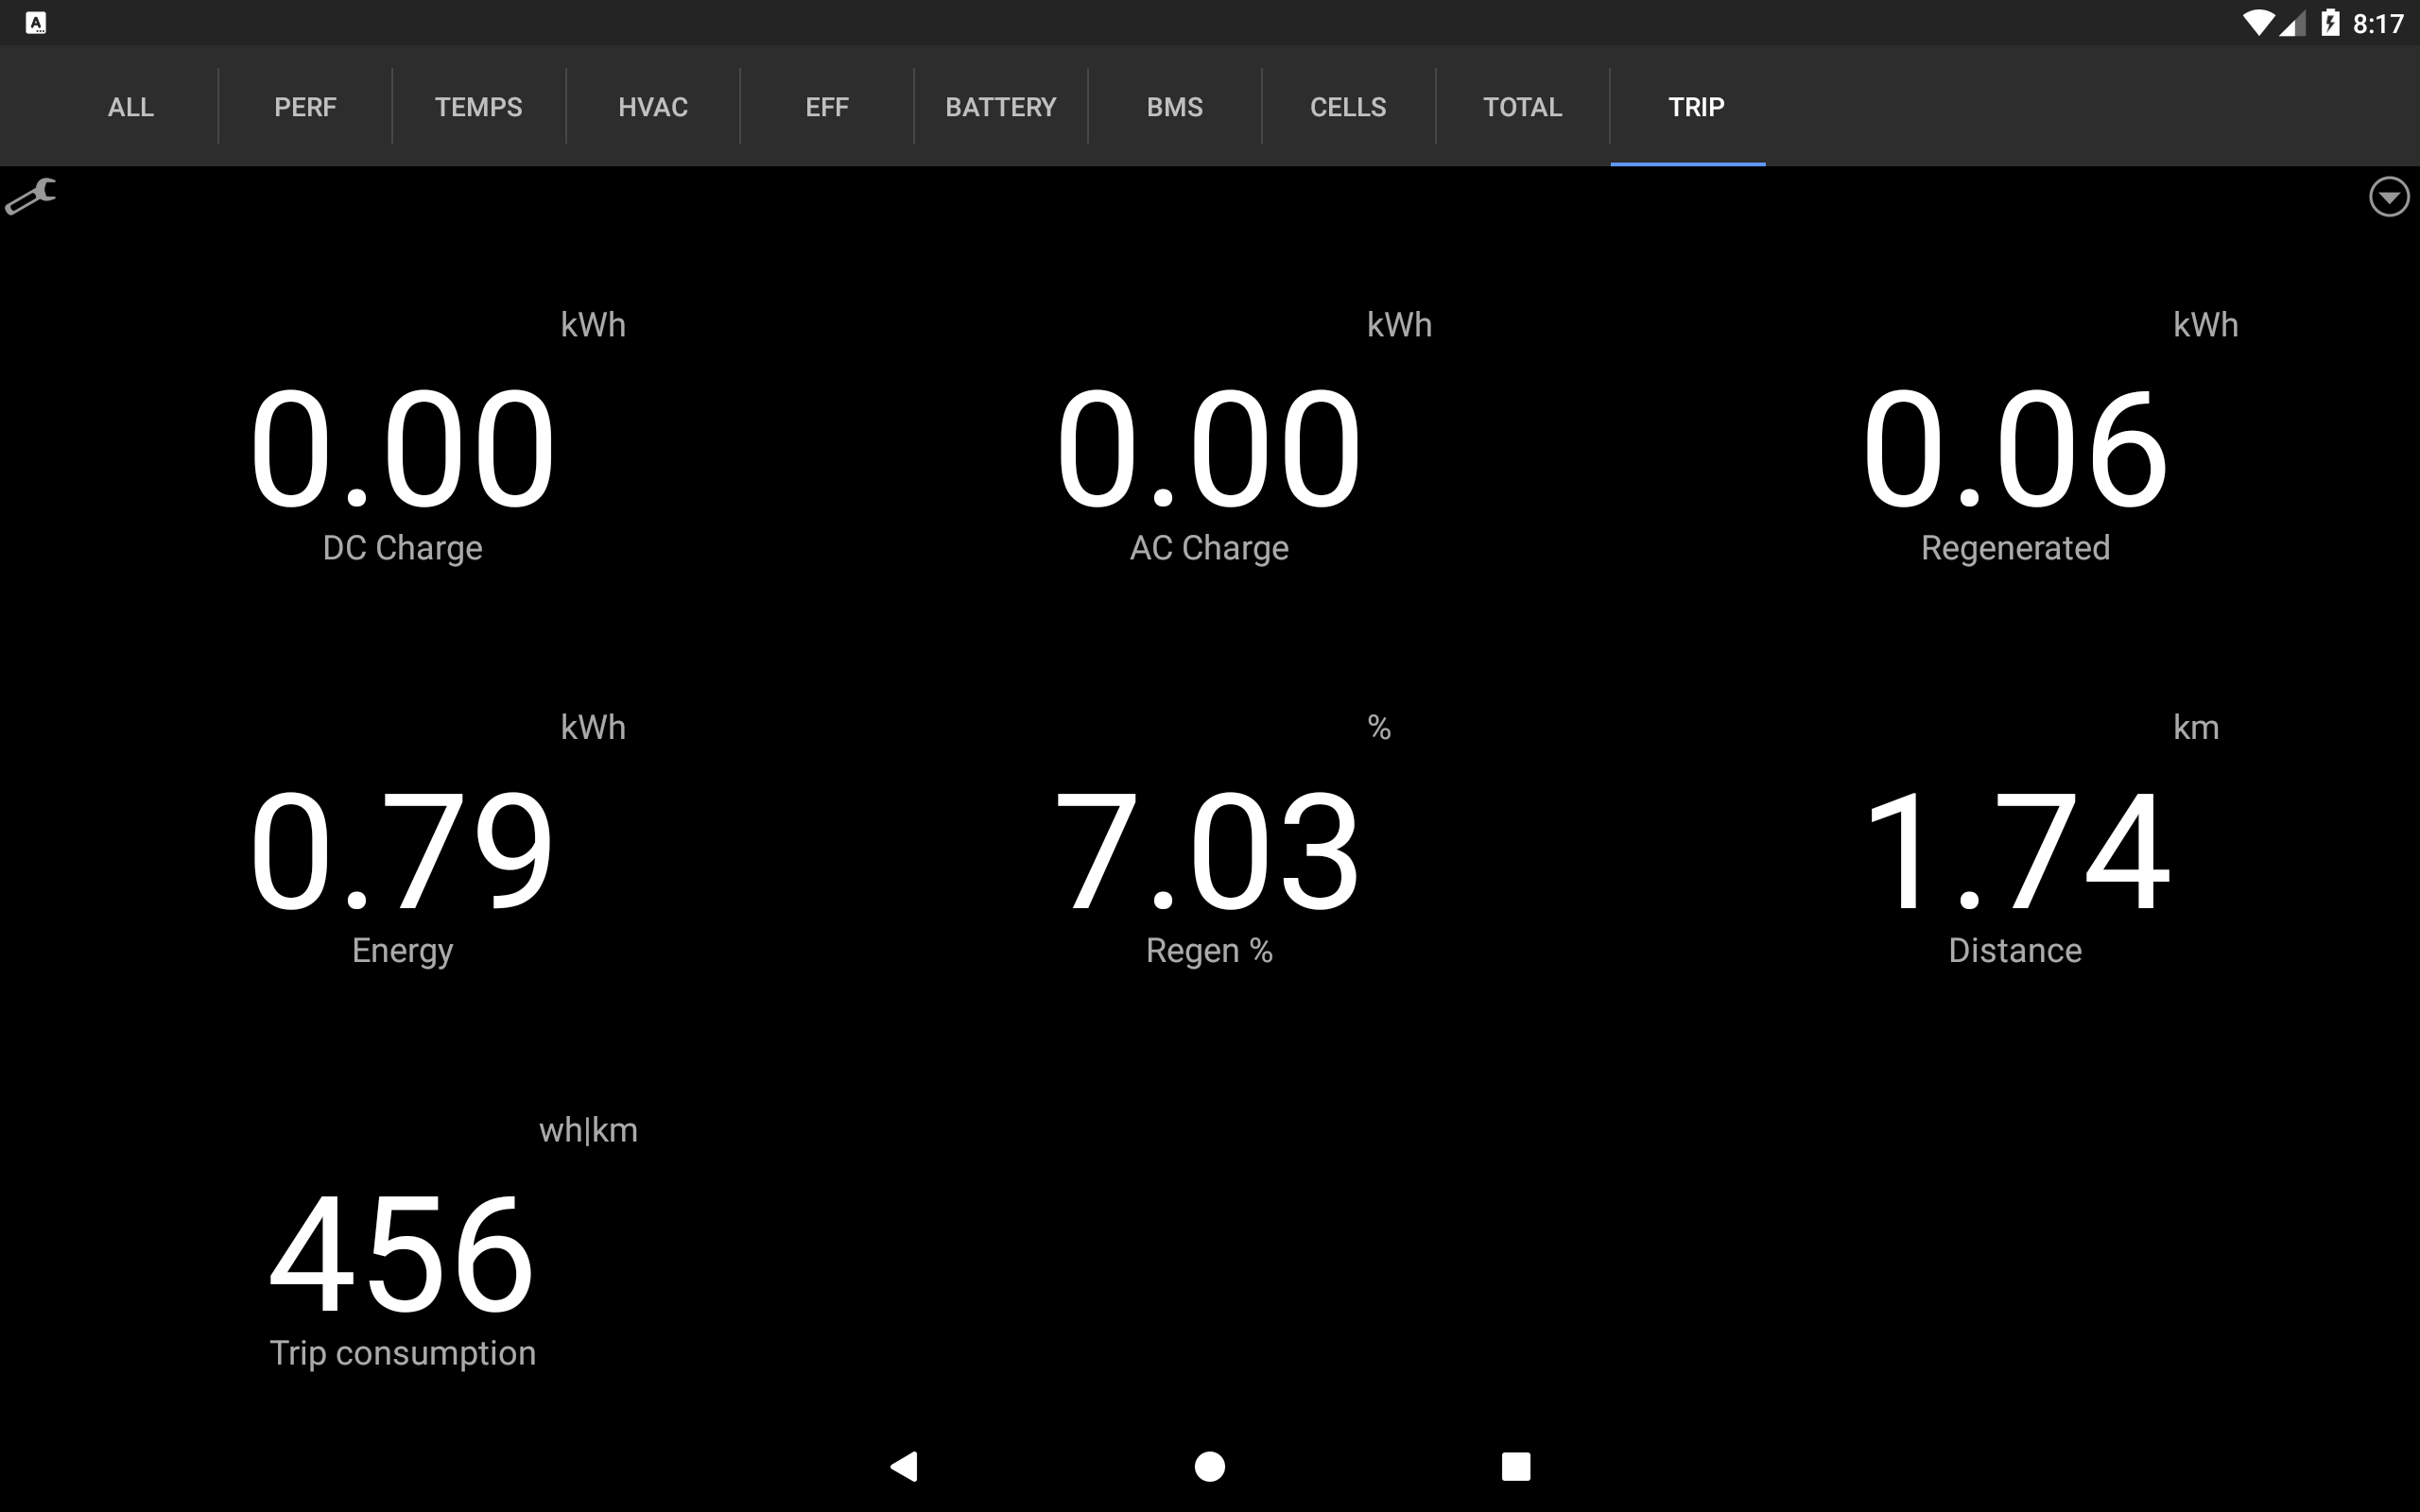2420x1512 pixels.
Task: Tap the Regen % 7.03 value
Action: (1209, 851)
